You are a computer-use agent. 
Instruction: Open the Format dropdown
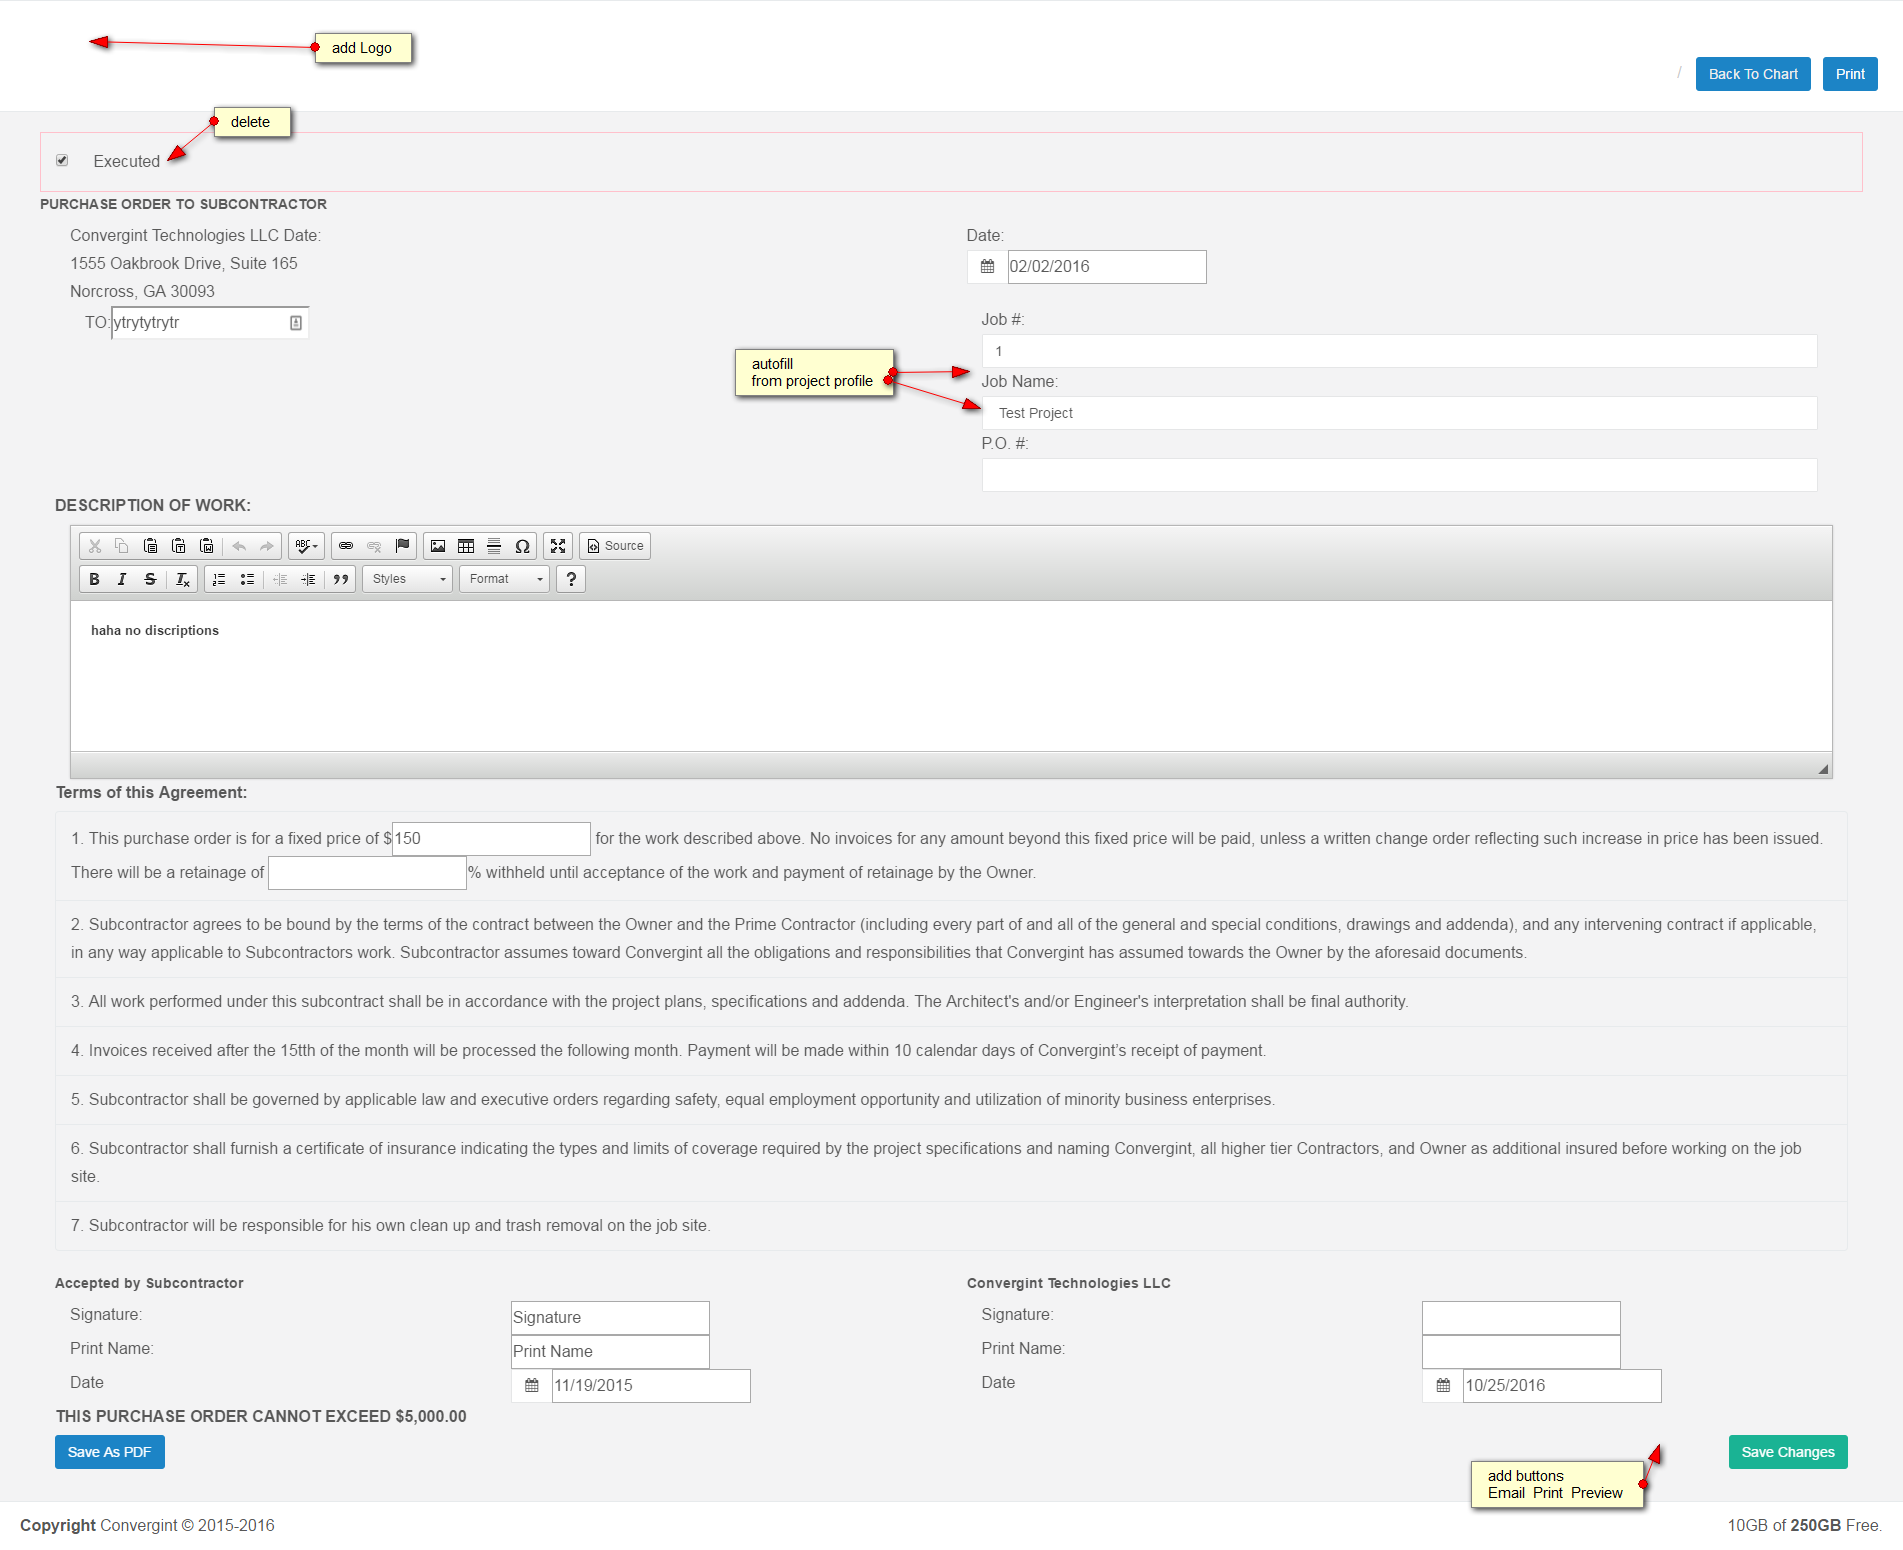tap(505, 579)
